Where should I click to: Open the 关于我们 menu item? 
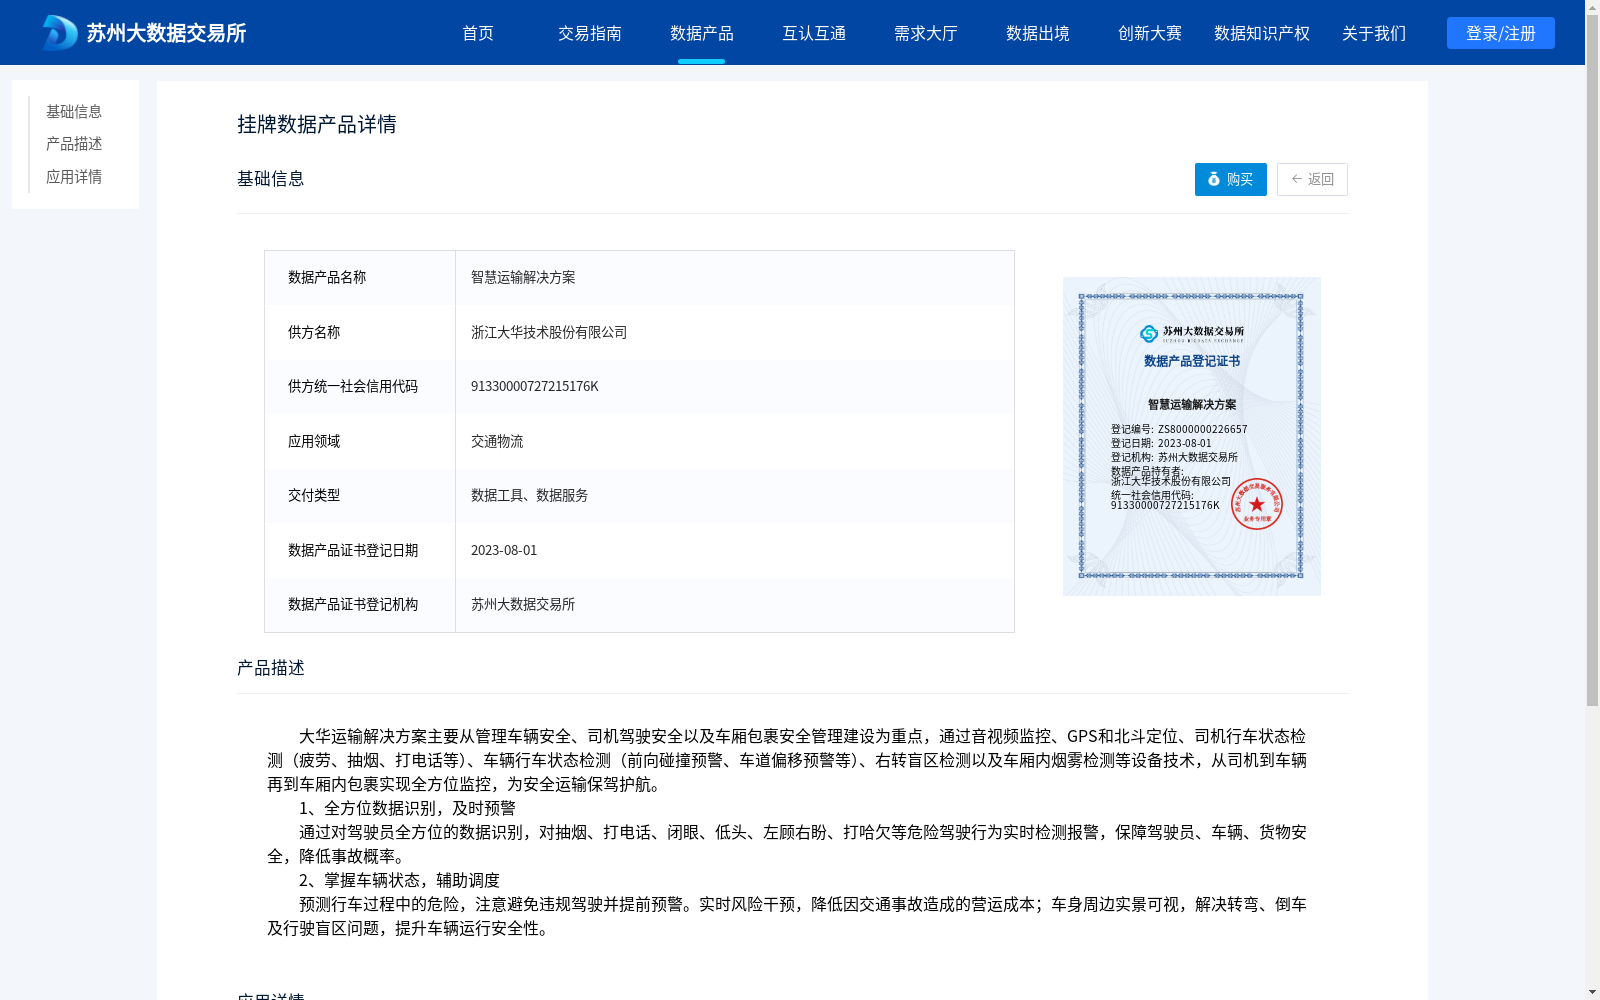(x=1374, y=33)
